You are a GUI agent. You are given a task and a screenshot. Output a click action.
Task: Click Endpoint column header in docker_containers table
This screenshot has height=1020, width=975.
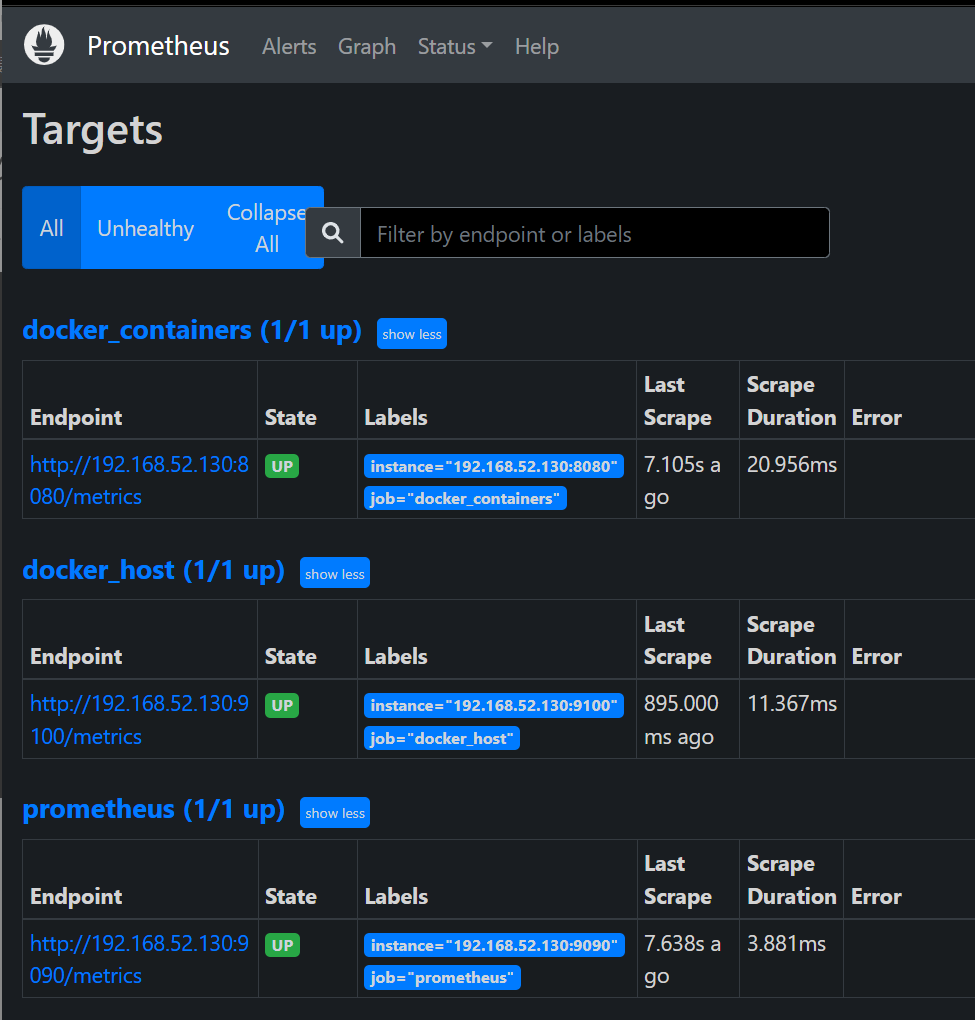pyautogui.click(x=76, y=418)
